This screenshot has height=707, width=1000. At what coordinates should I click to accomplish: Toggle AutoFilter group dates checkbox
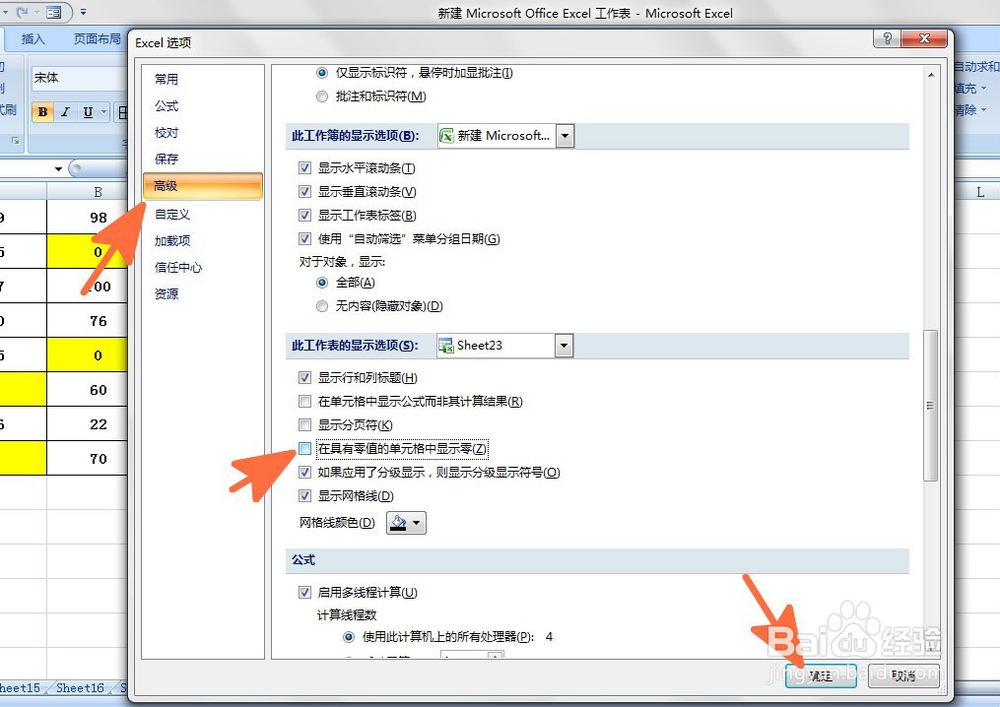click(305, 239)
